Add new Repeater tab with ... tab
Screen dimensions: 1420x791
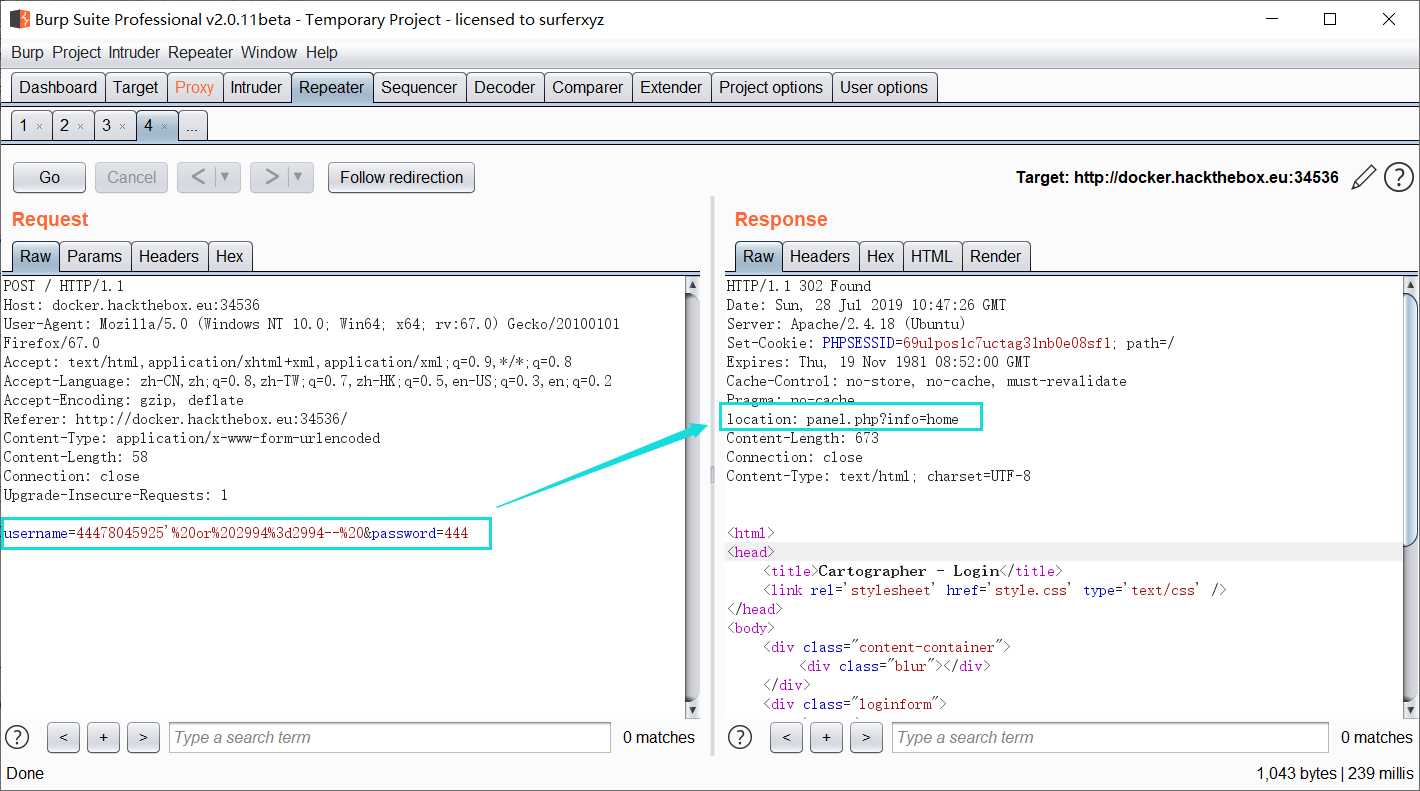click(x=192, y=126)
